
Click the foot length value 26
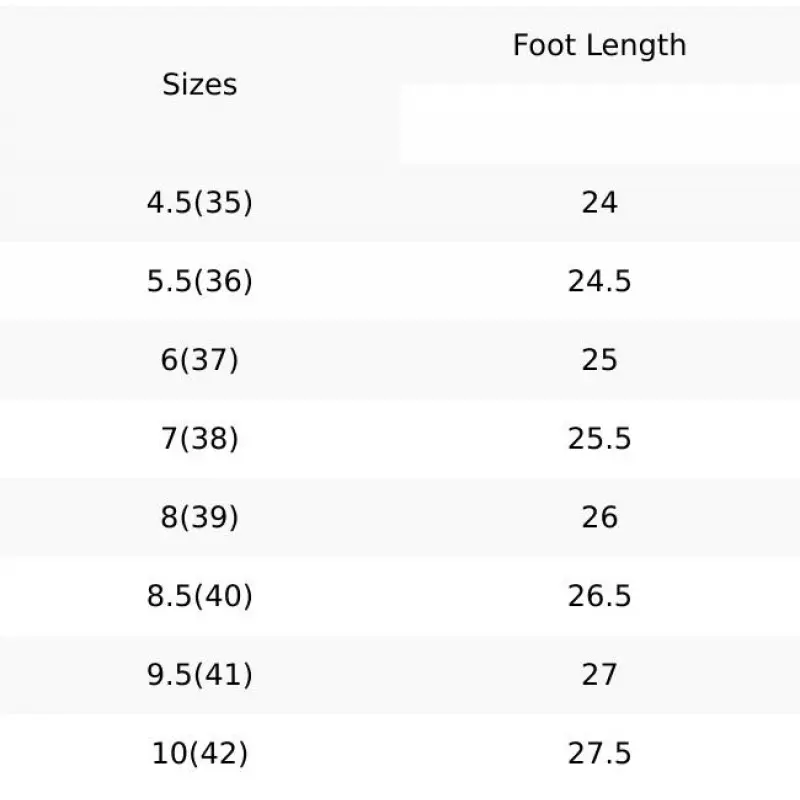point(599,517)
